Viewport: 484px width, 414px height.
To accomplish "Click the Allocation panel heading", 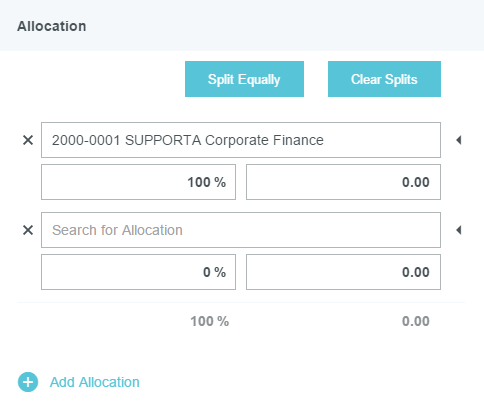I will point(52,26).
